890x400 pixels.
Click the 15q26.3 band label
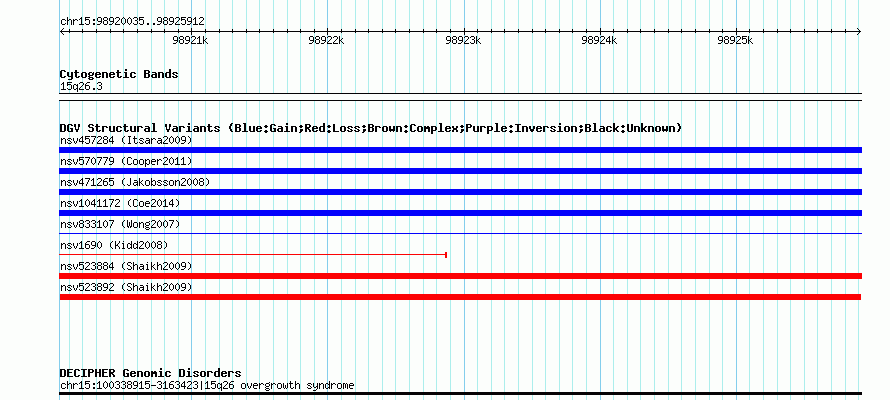click(81, 87)
